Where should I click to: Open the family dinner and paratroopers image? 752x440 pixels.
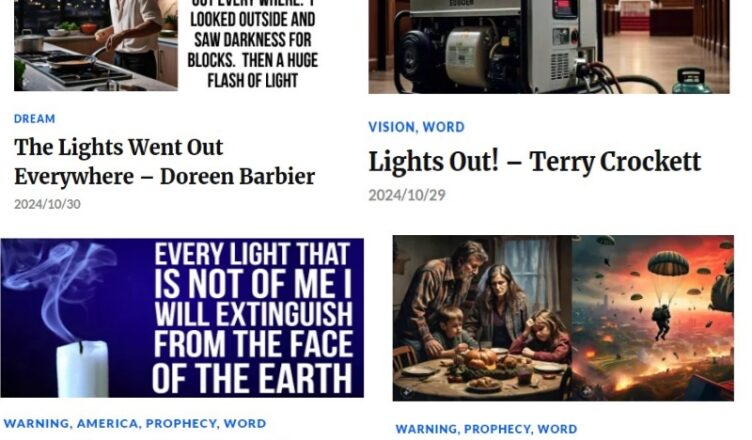pyautogui.click(x=563, y=318)
